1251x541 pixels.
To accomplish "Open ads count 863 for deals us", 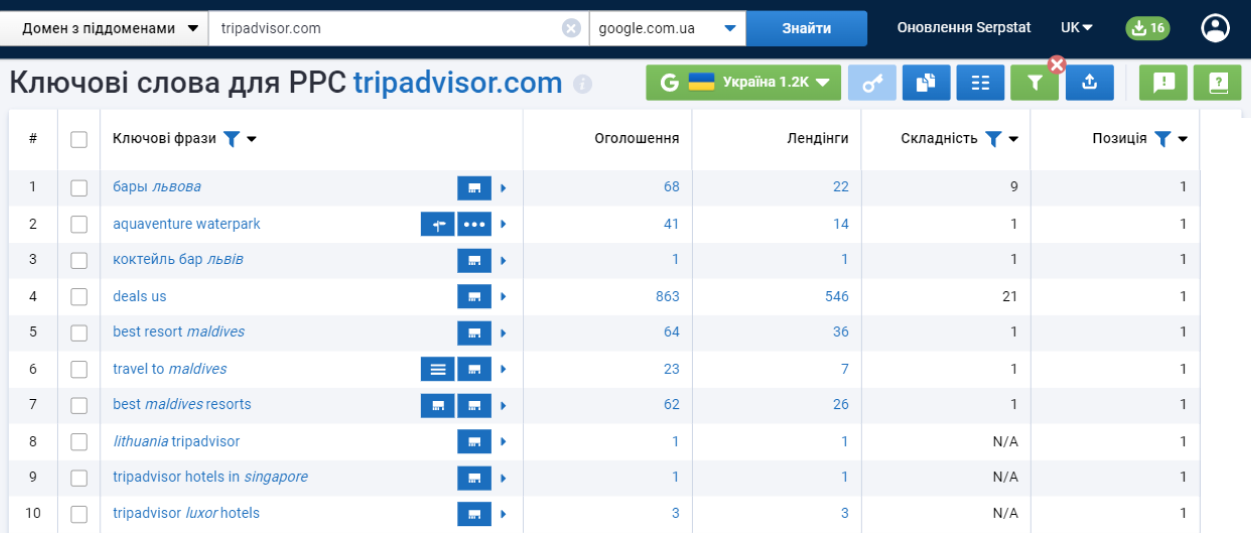I will pyautogui.click(x=667, y=296).
